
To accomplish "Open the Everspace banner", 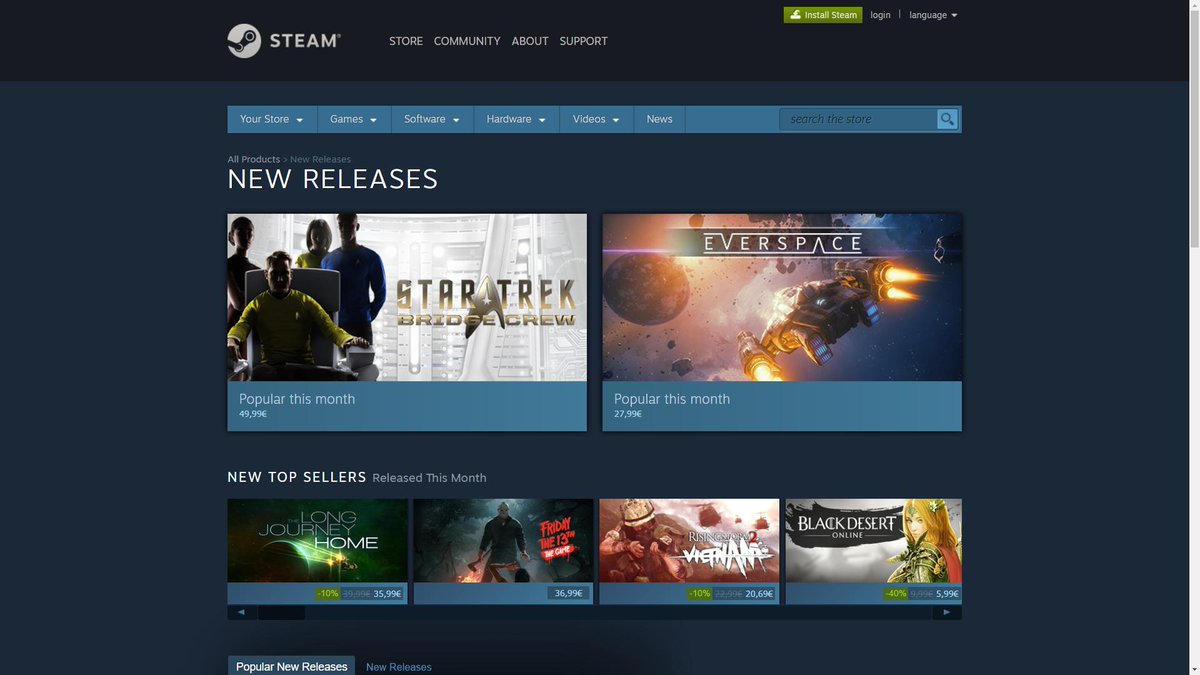I will click(782, 297).
